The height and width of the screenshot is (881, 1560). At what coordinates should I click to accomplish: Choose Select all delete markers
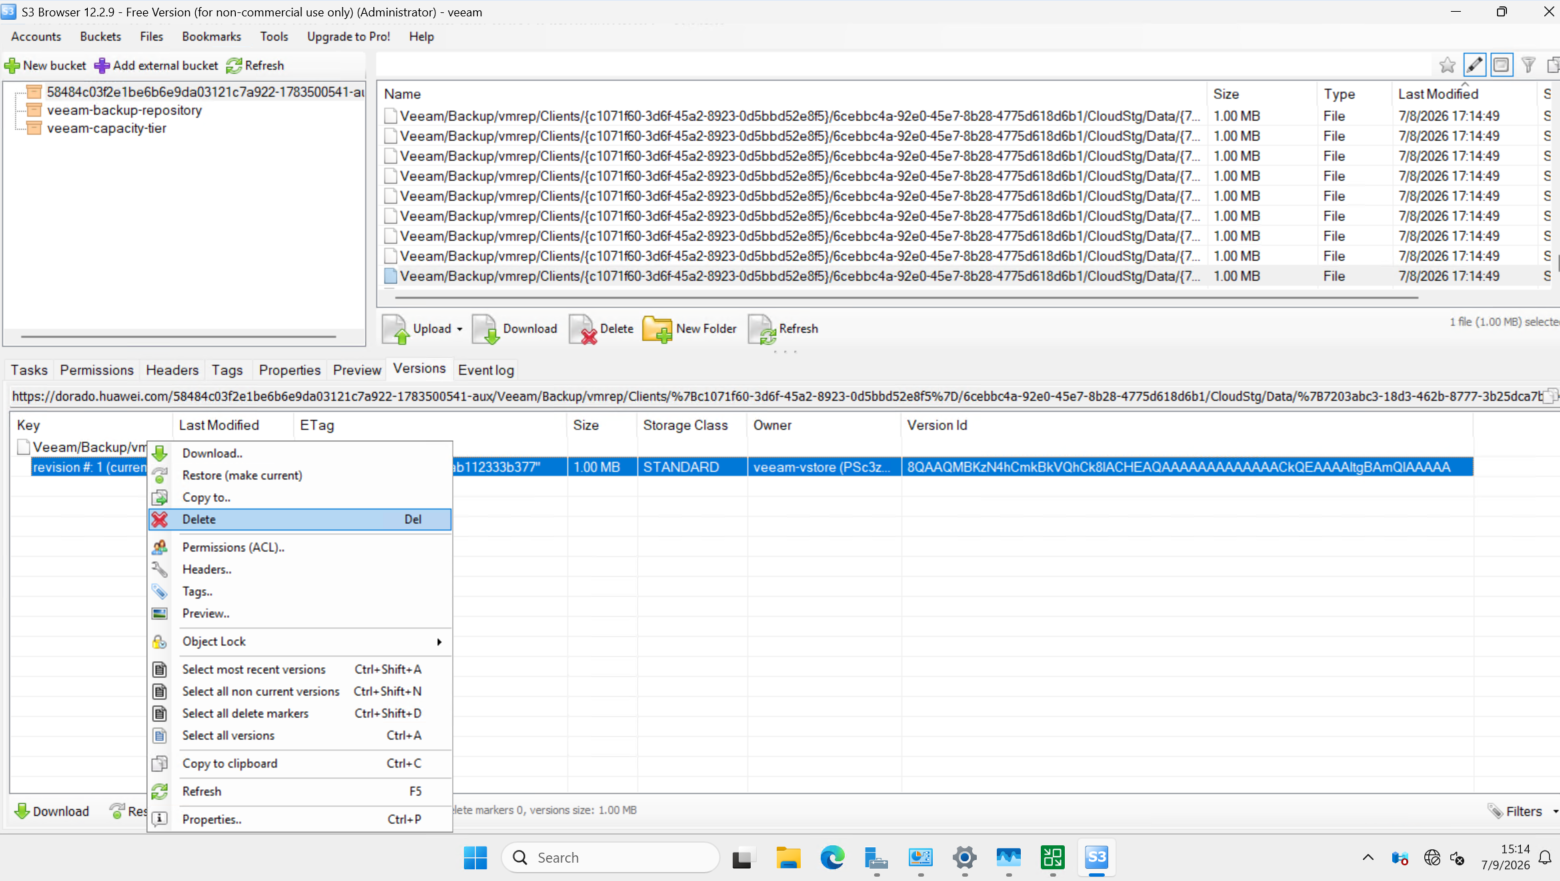300,714
